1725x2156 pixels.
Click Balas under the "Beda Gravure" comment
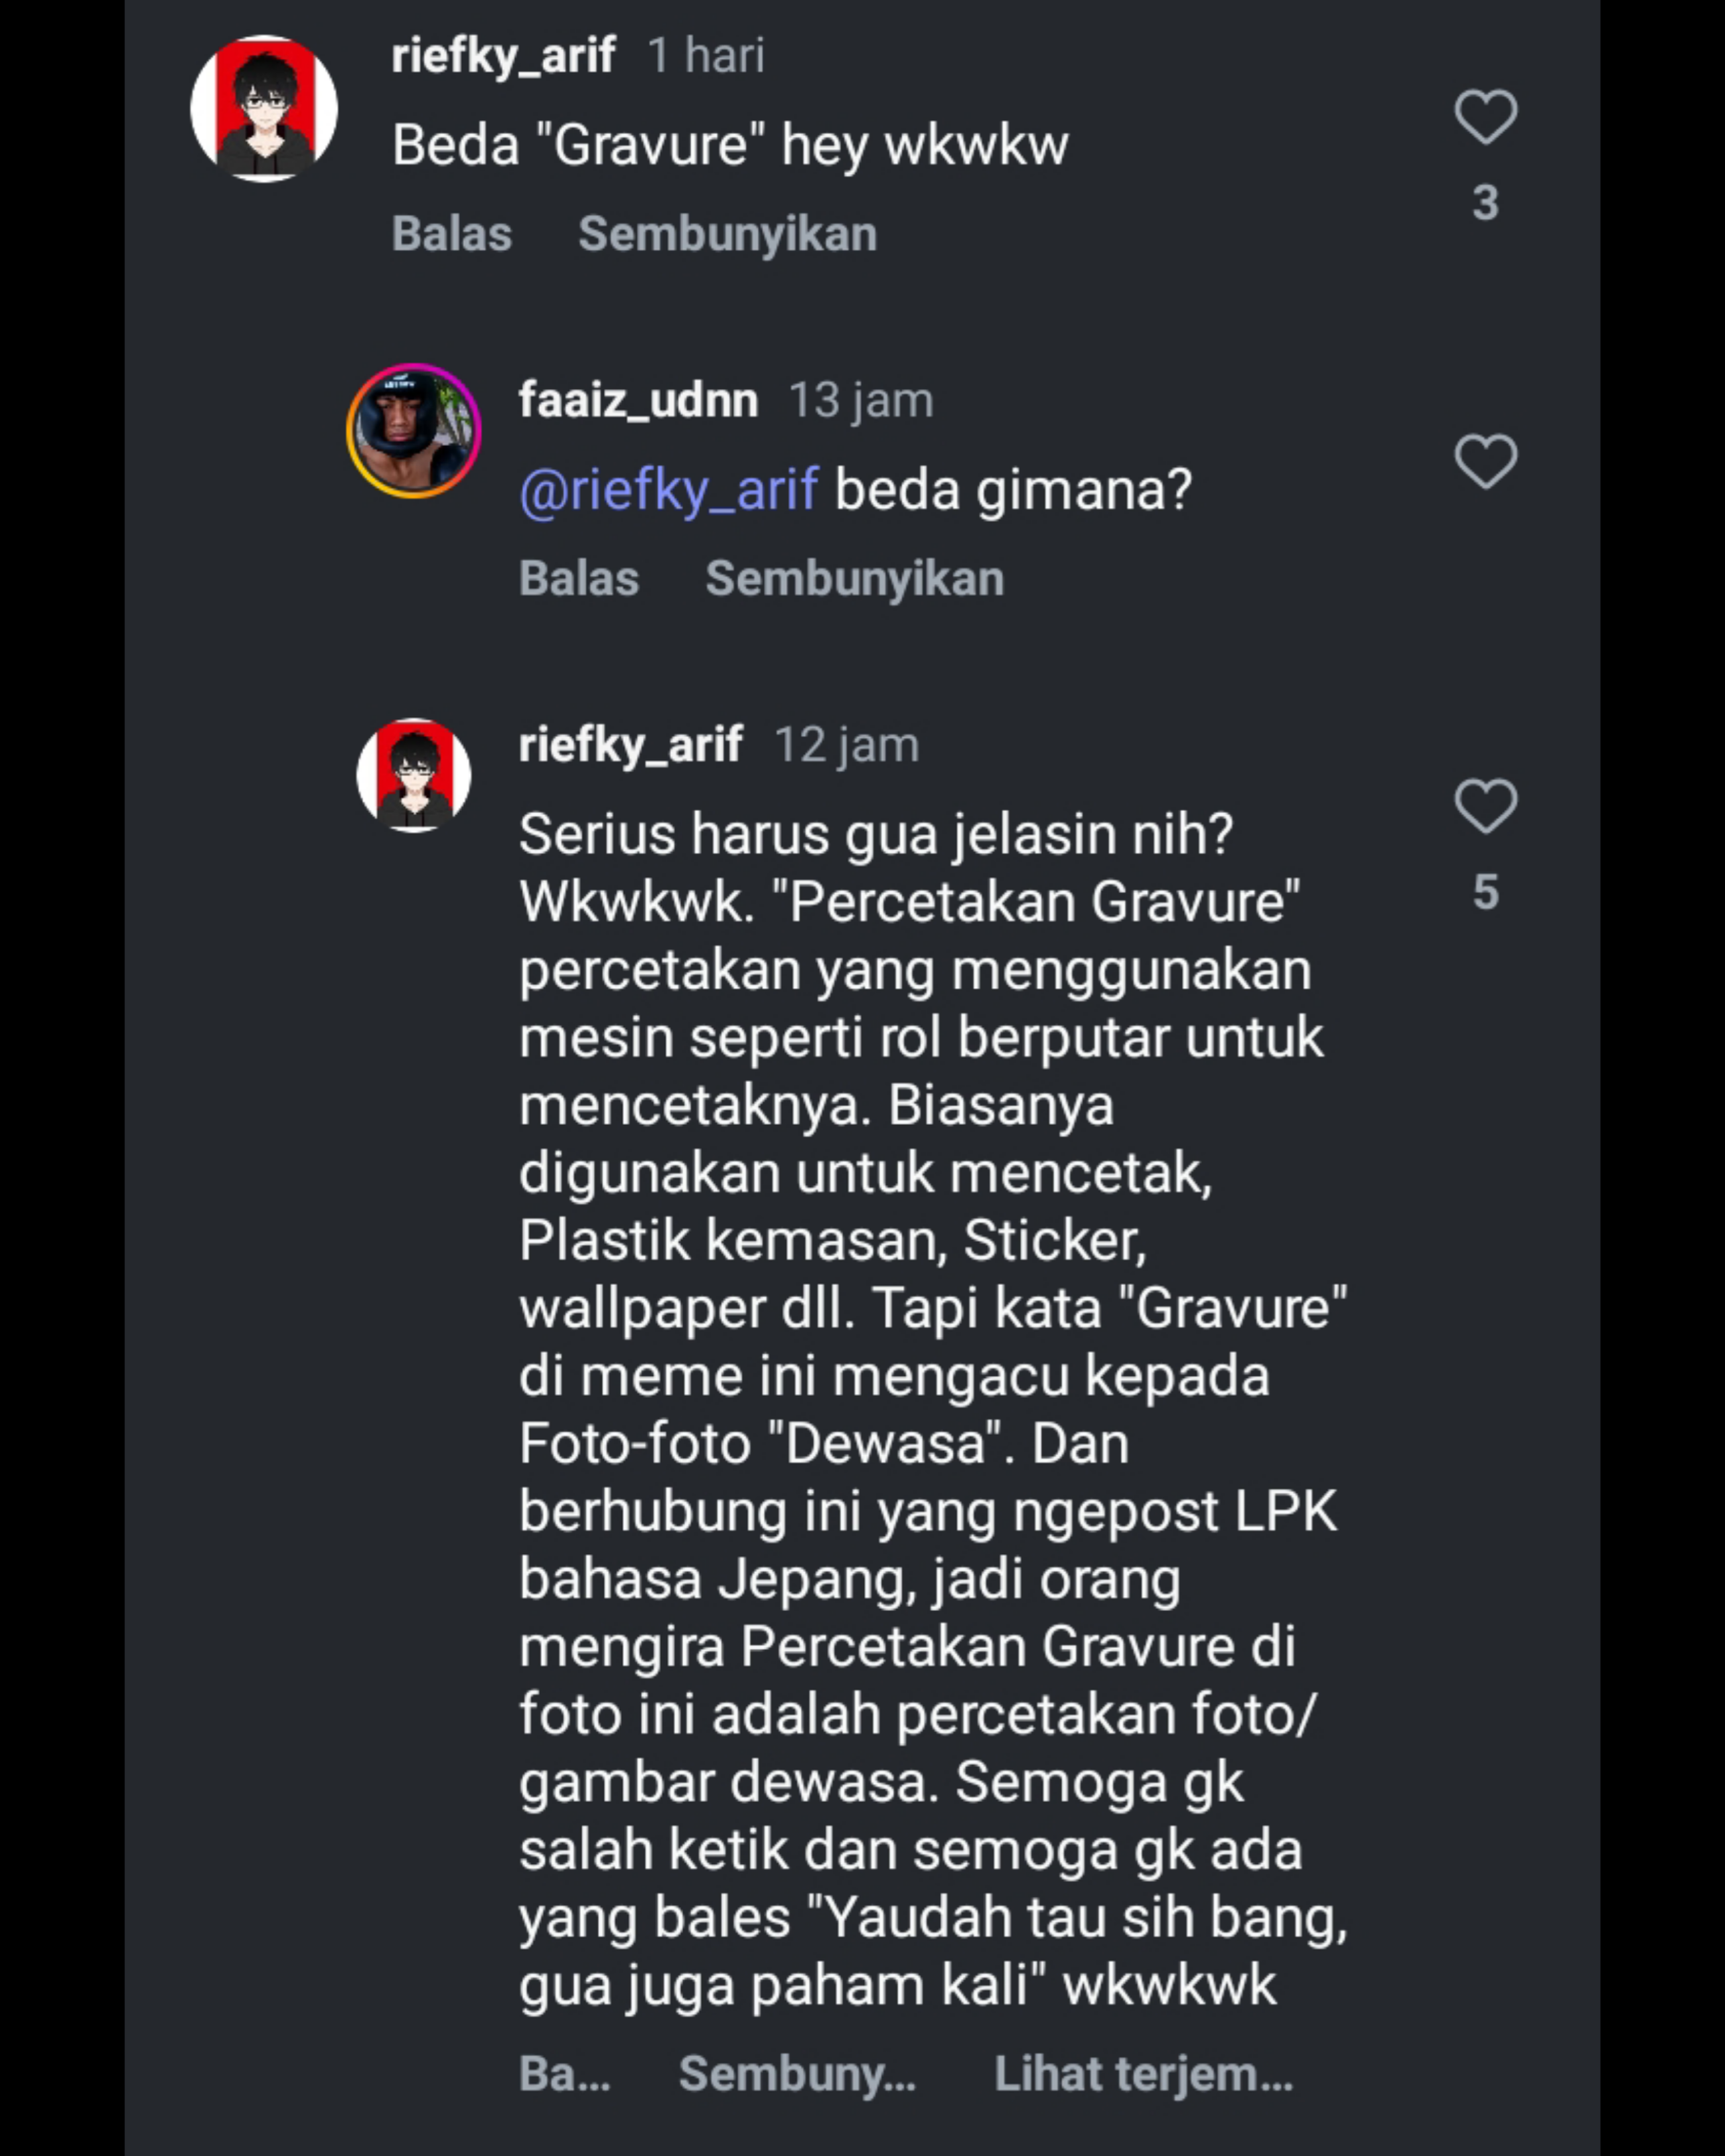point(452,234)
